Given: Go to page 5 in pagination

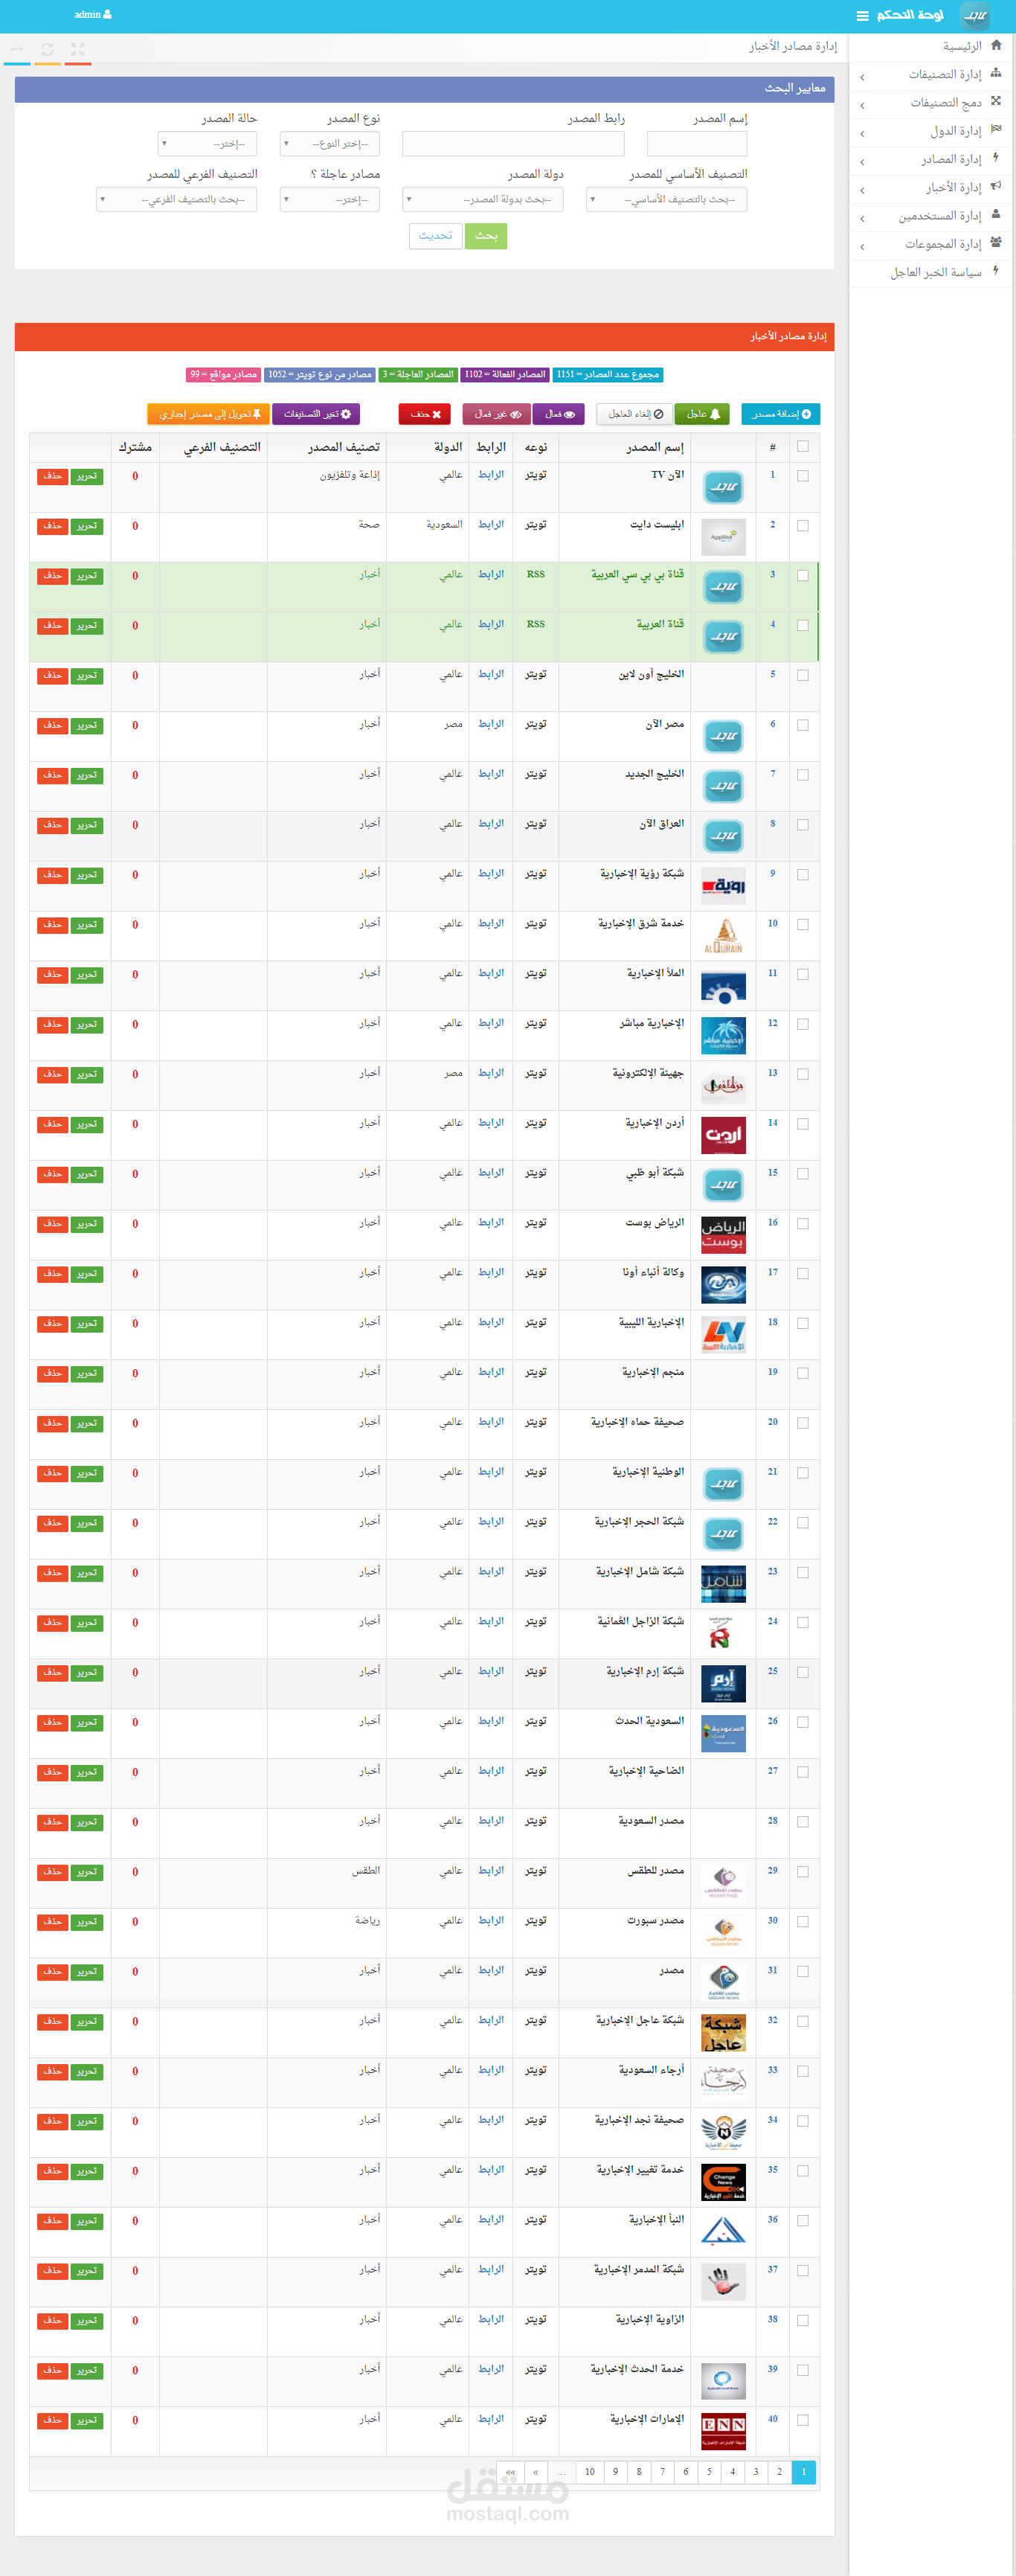Looking at the screenshot, I should click(709, 2472).
